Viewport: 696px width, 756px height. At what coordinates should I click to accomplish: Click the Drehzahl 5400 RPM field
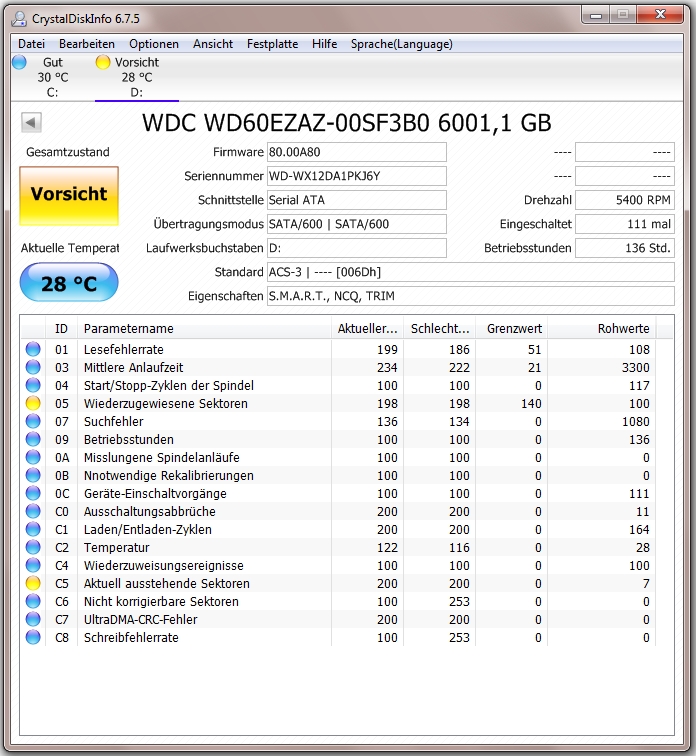click(625, 200)
